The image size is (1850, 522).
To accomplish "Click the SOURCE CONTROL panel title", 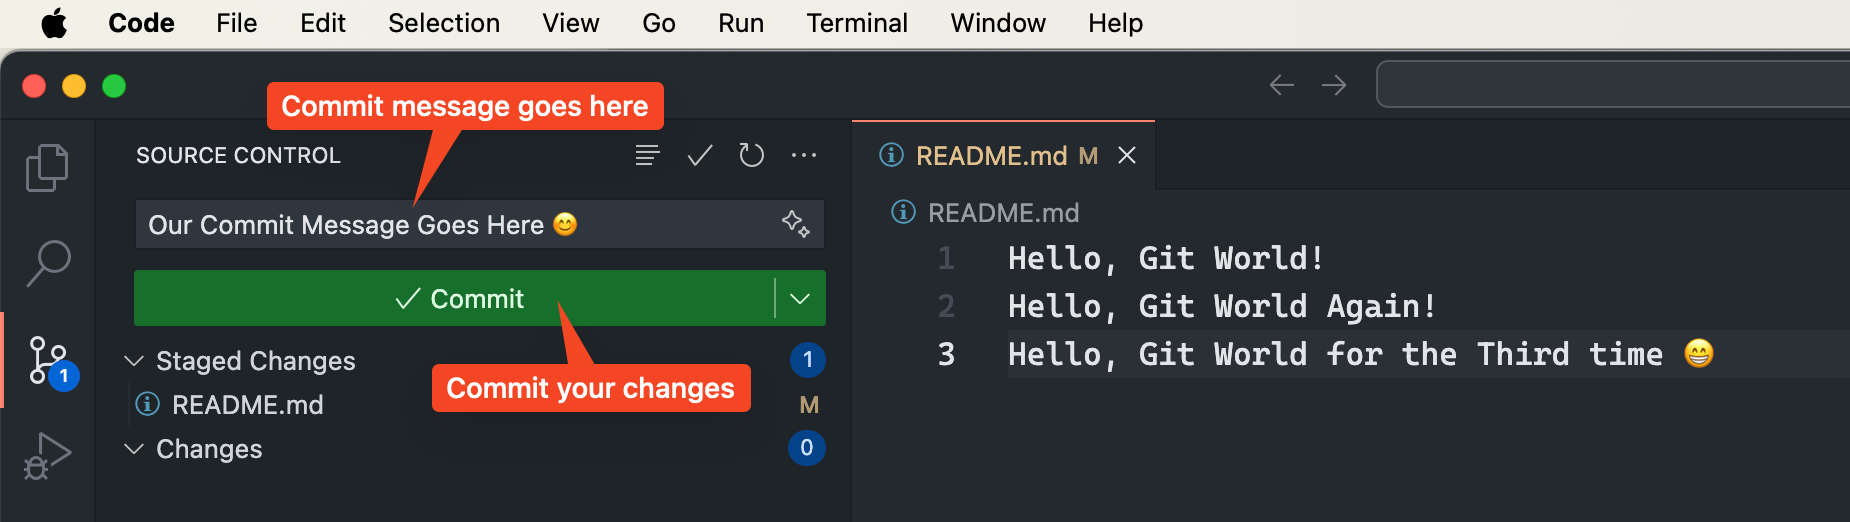I will [x=238, y=155].
